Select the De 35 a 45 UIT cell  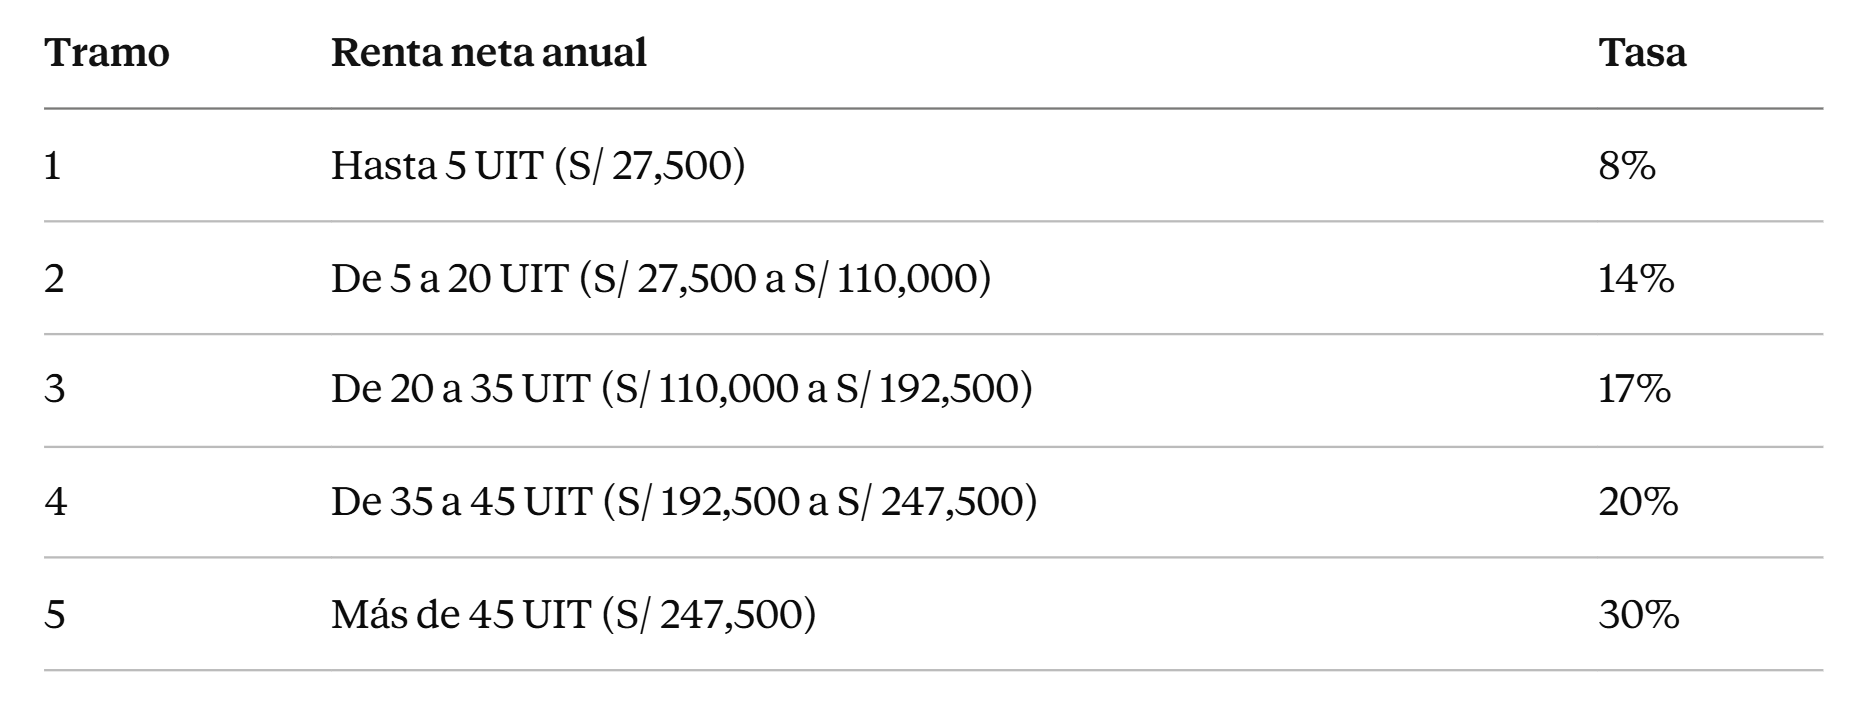[x=684, y=501]
